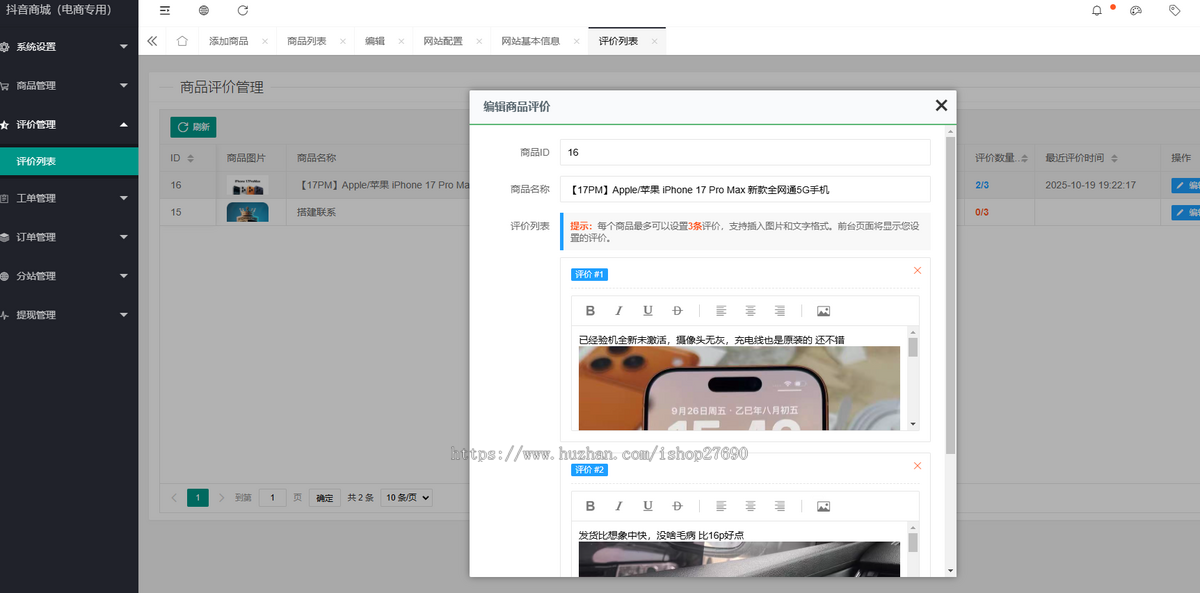The height and width of the screenshot is (593, 1200).
Task: Insert image in 评价 #2 editor
Action: [x=824, y=506]
